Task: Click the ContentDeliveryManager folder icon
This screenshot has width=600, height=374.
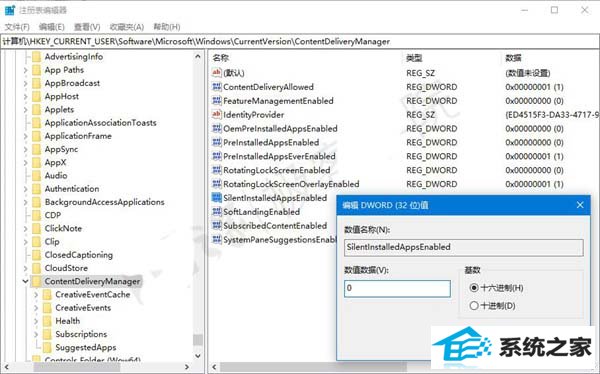Action: [x=36, y=281]
